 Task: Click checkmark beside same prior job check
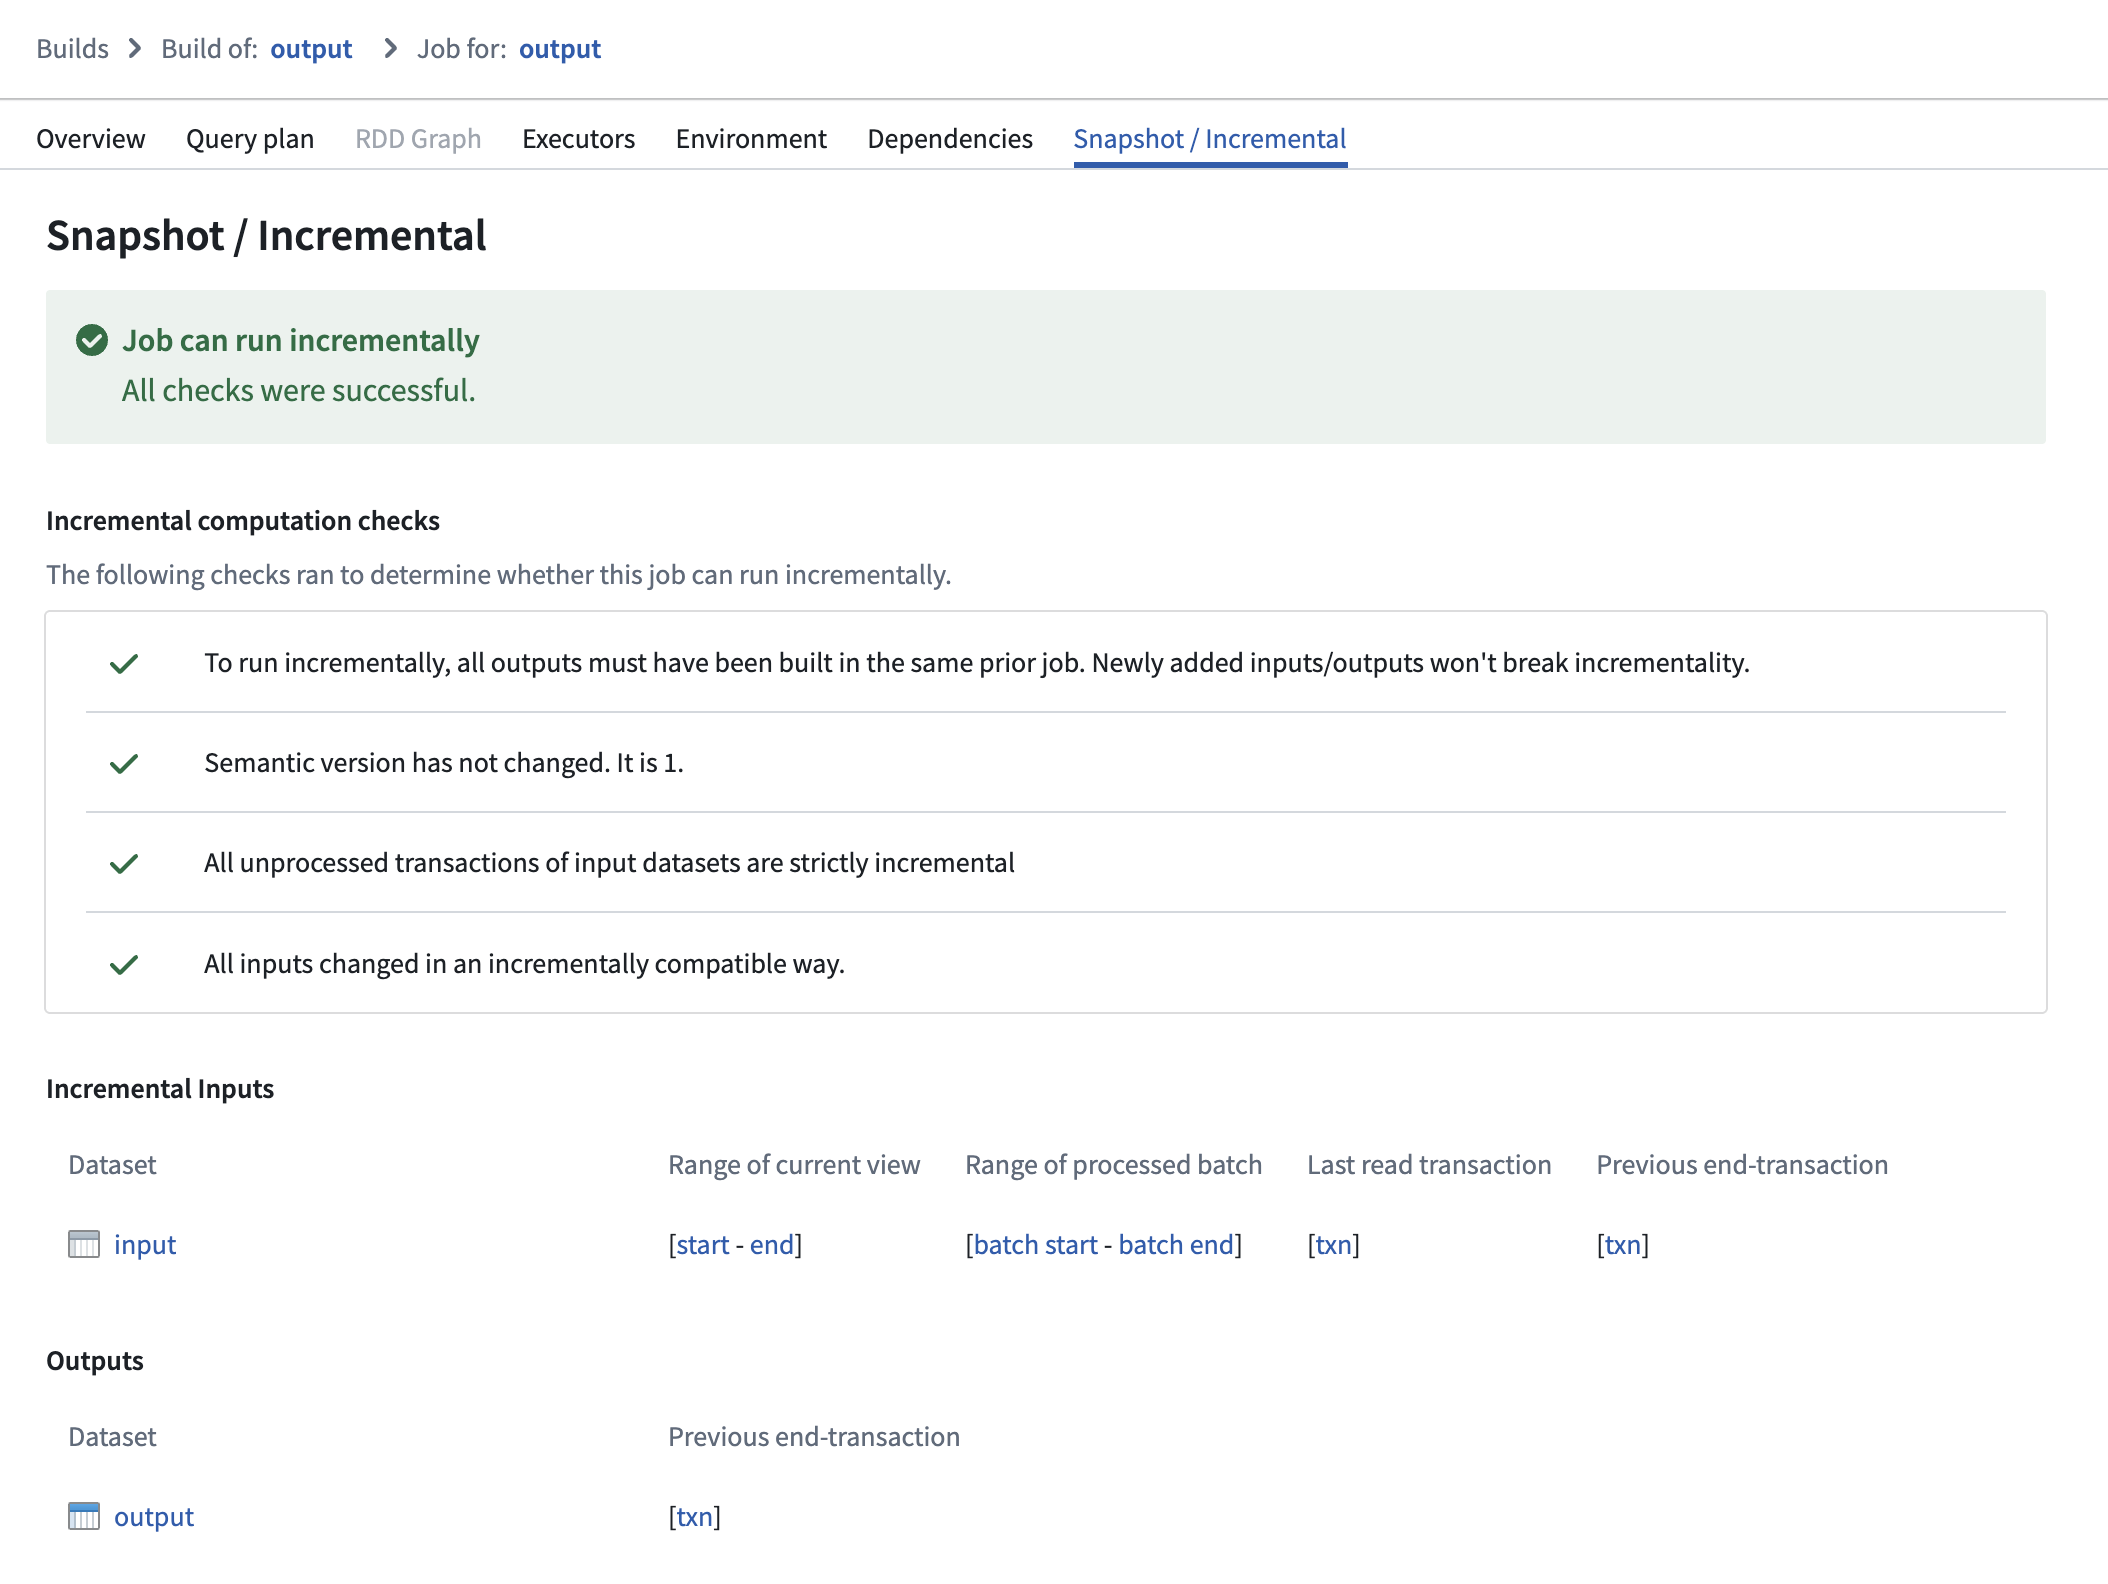pos(124,663)
